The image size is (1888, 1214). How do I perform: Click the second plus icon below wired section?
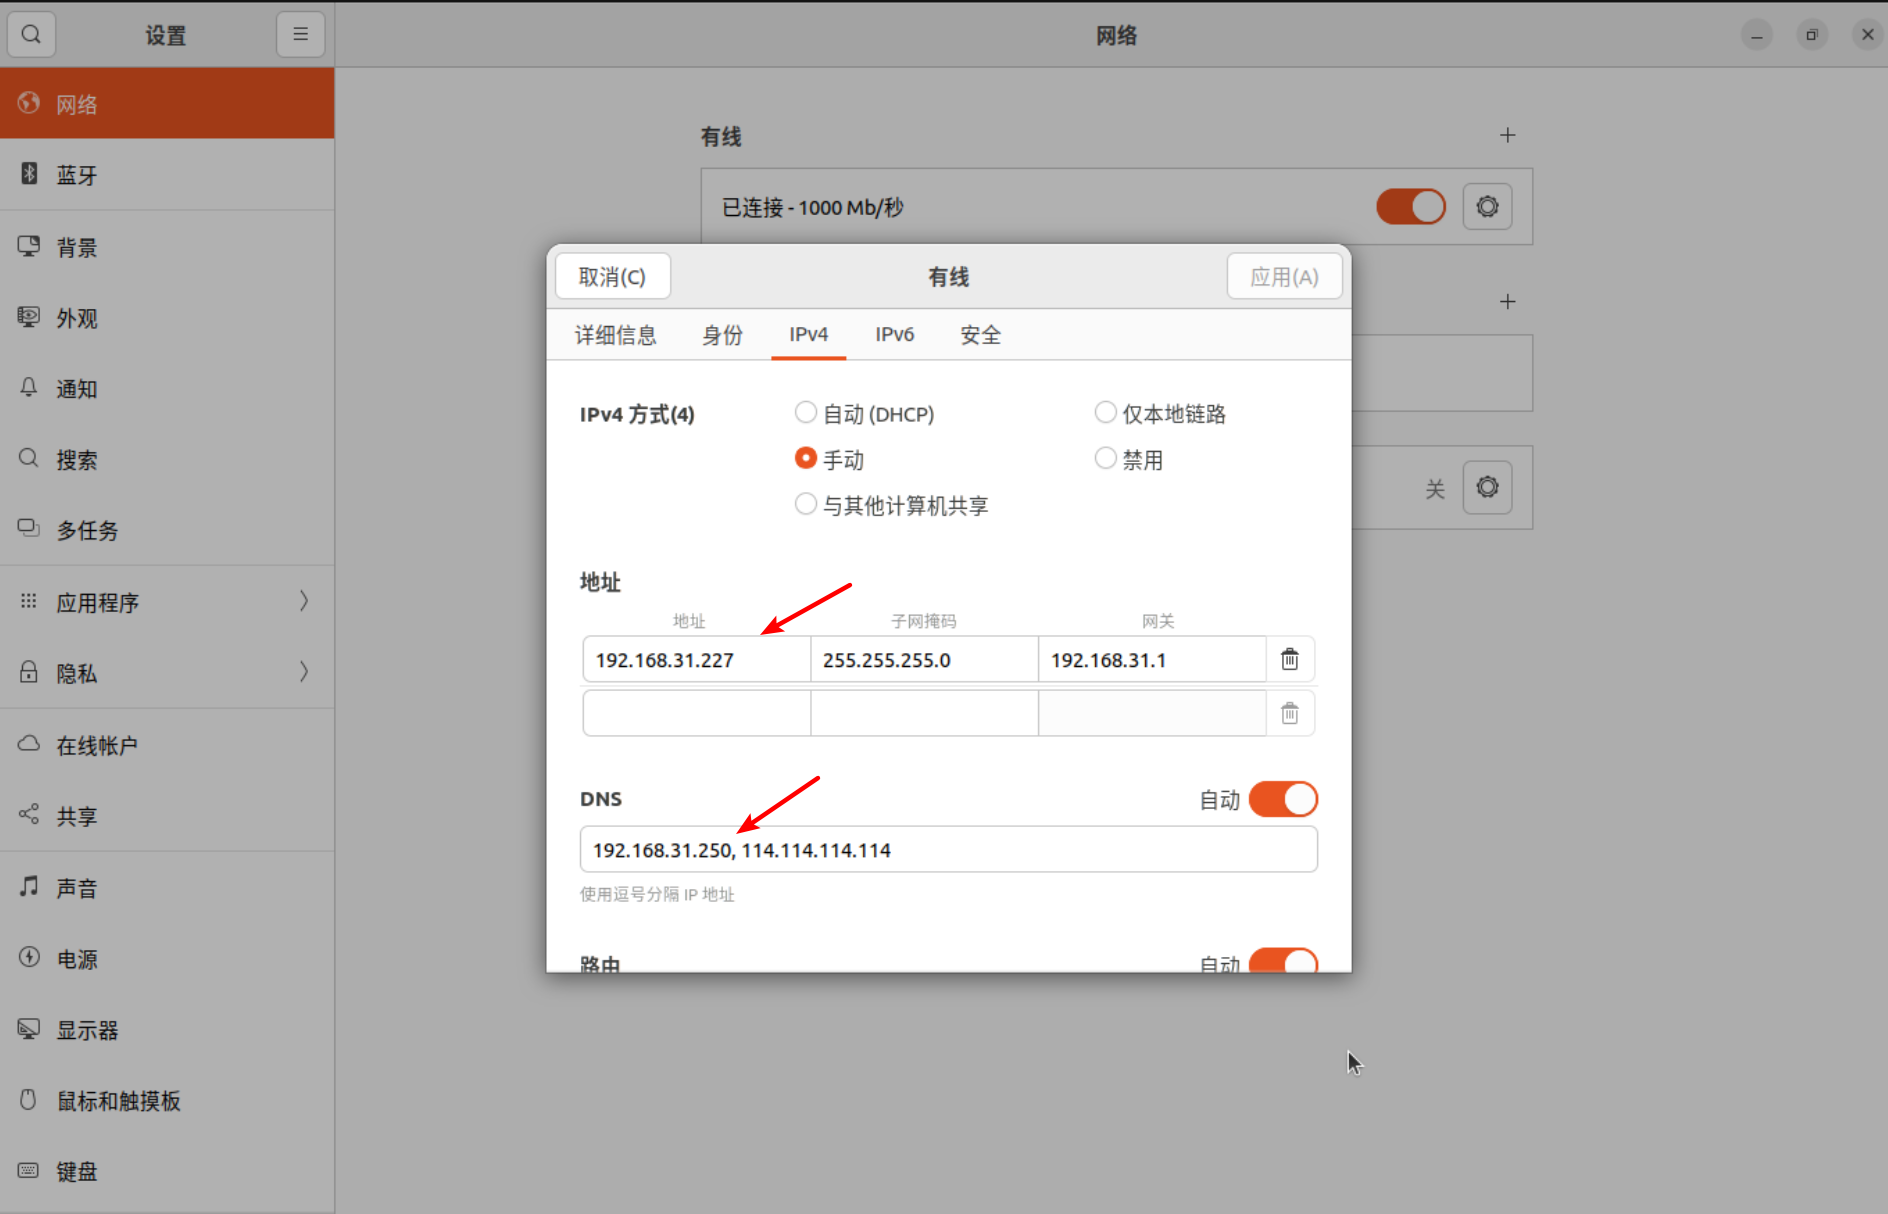(1507, 302)
